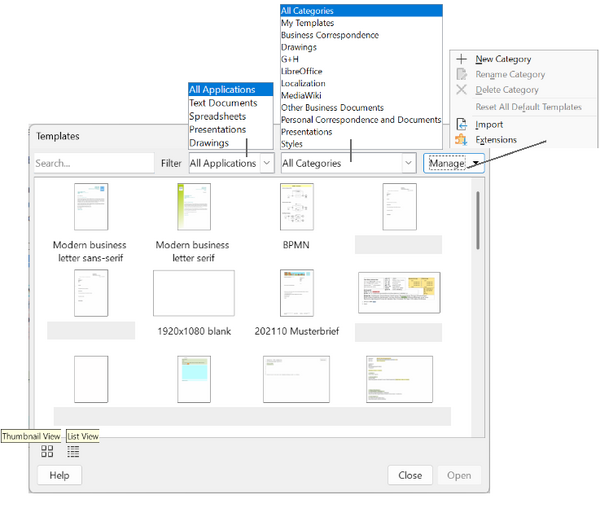
Task: Switch to List View icon
Action: coord(73,451)
